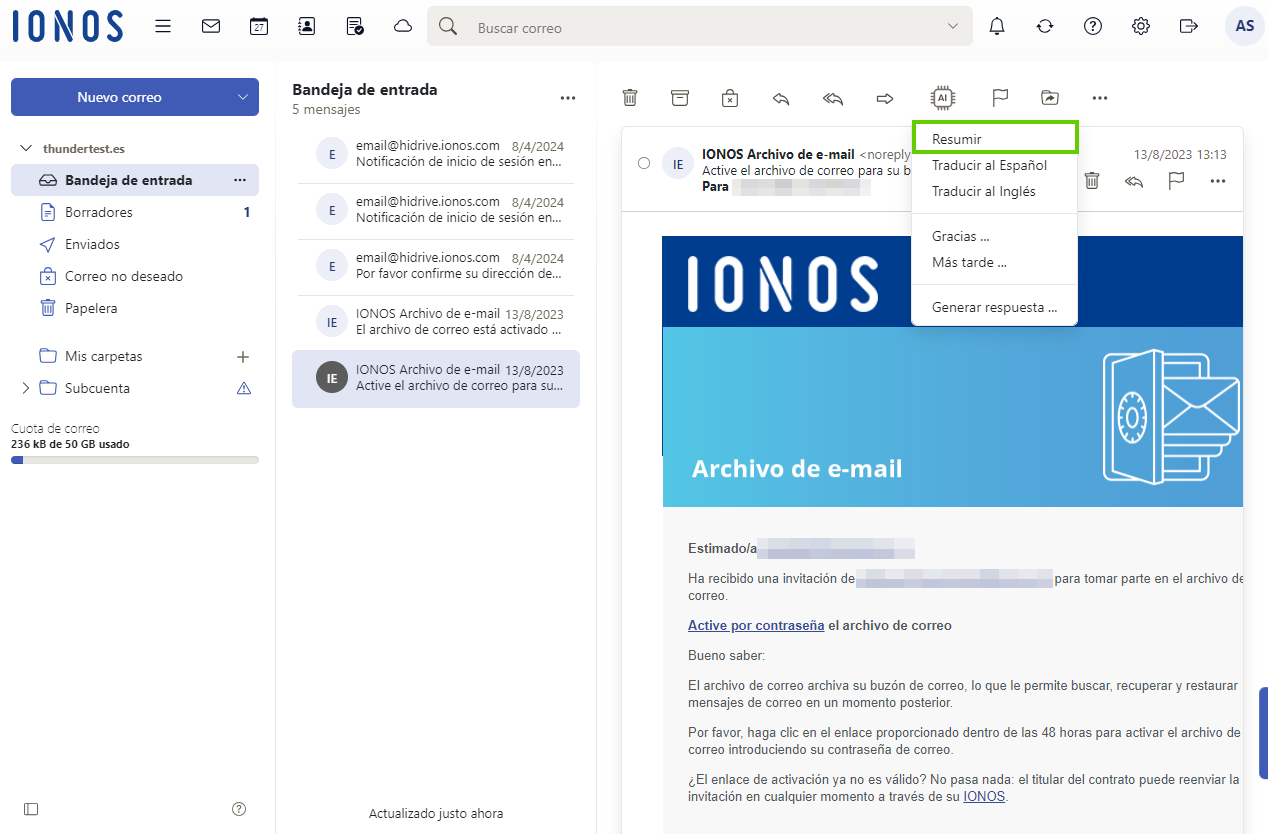This screenshot has height=834, width=1268.
Task: Click the reply icon in message header
Action: coord(1134,181)
